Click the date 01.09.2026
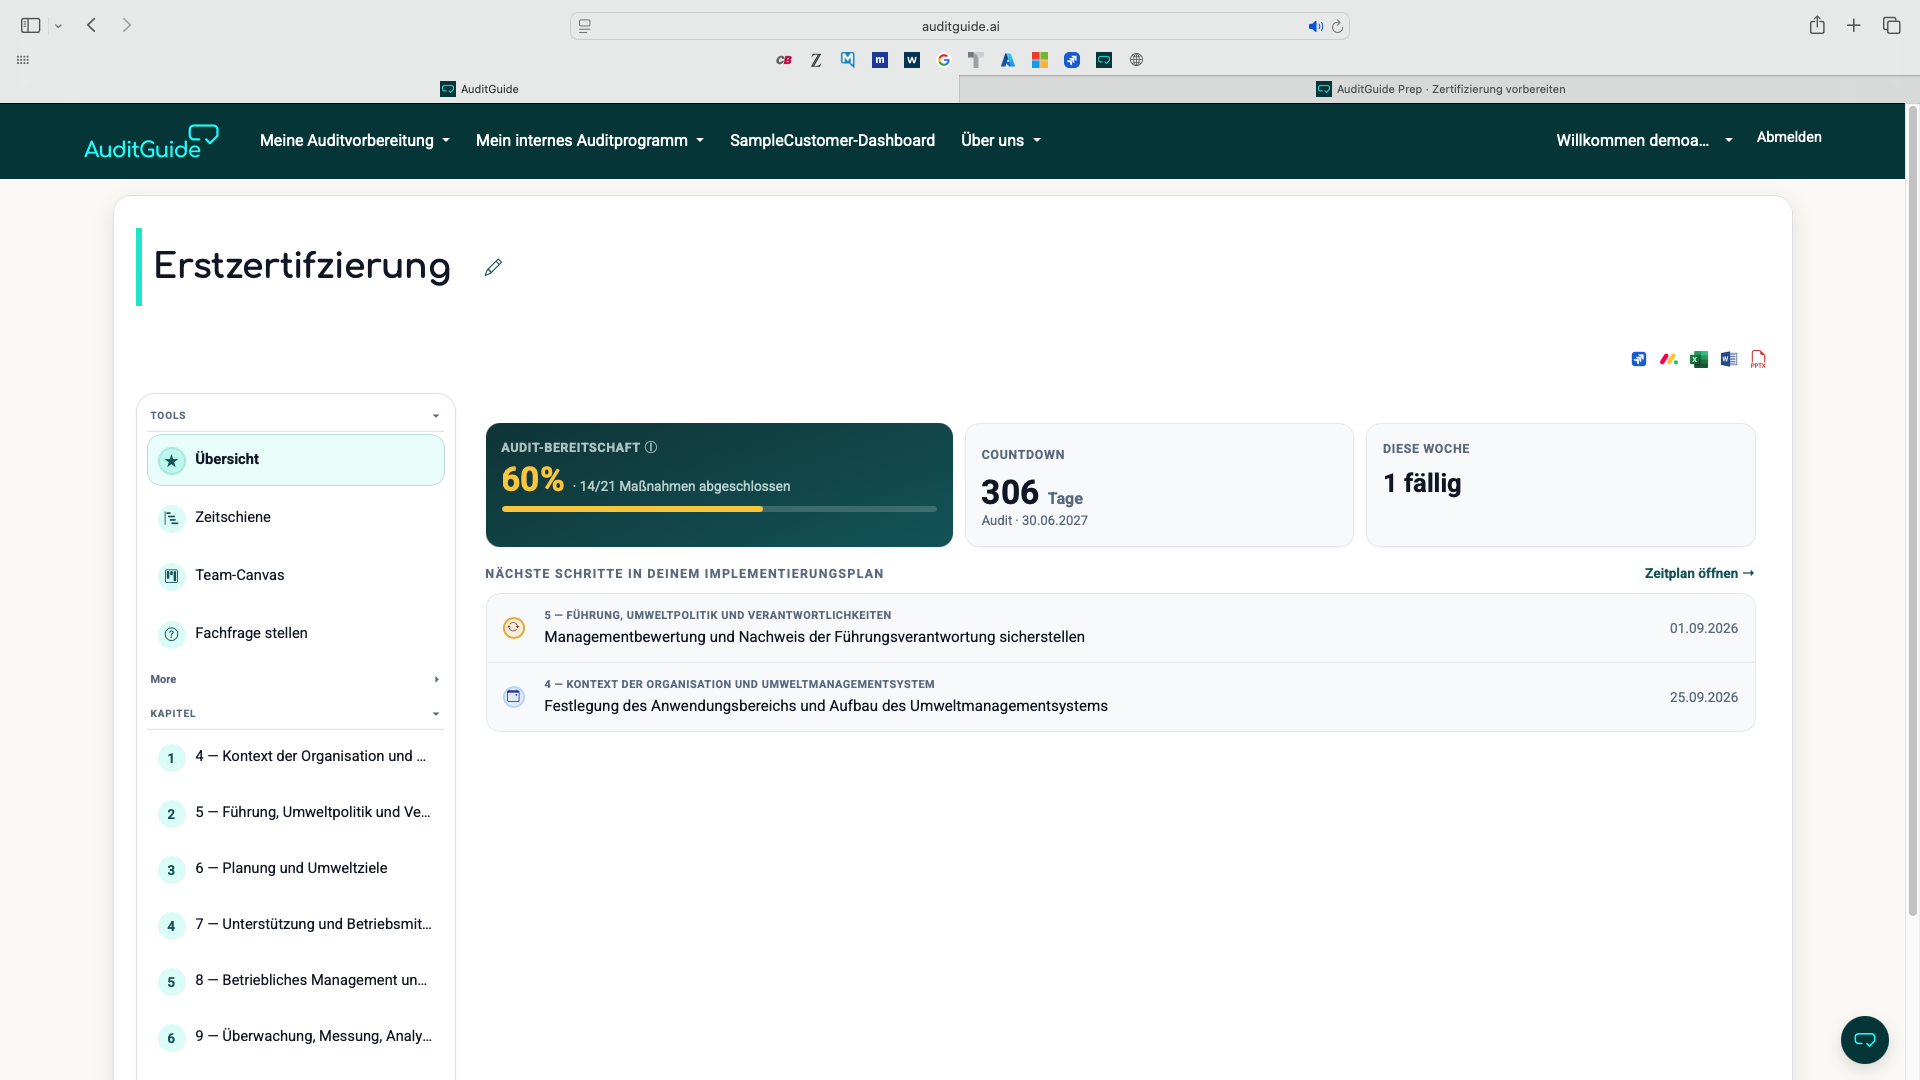 click(x=1704, y=629)
